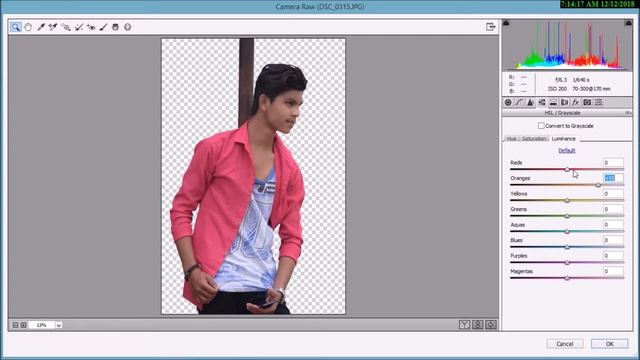The width and height of the screenshot is (640, 360).
Task: Cycle Before/After view with Y icon
Action: (464, 324)
